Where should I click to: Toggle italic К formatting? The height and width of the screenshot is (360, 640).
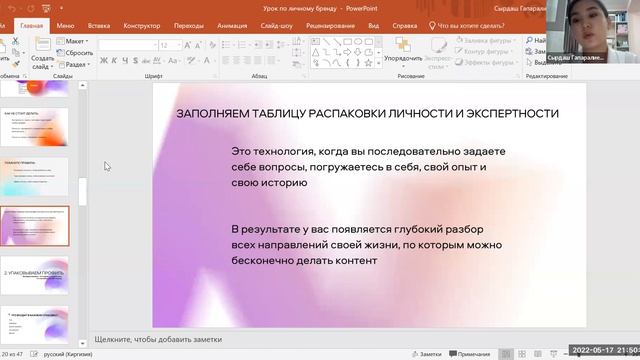coord(114,60)
